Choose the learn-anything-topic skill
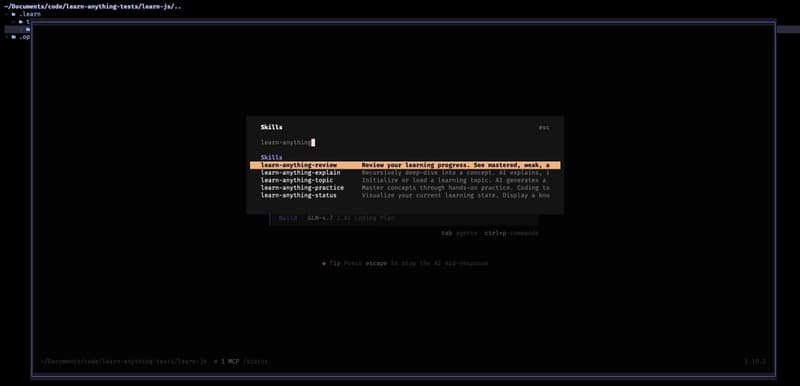800x386 pixels. click(405, 180)
